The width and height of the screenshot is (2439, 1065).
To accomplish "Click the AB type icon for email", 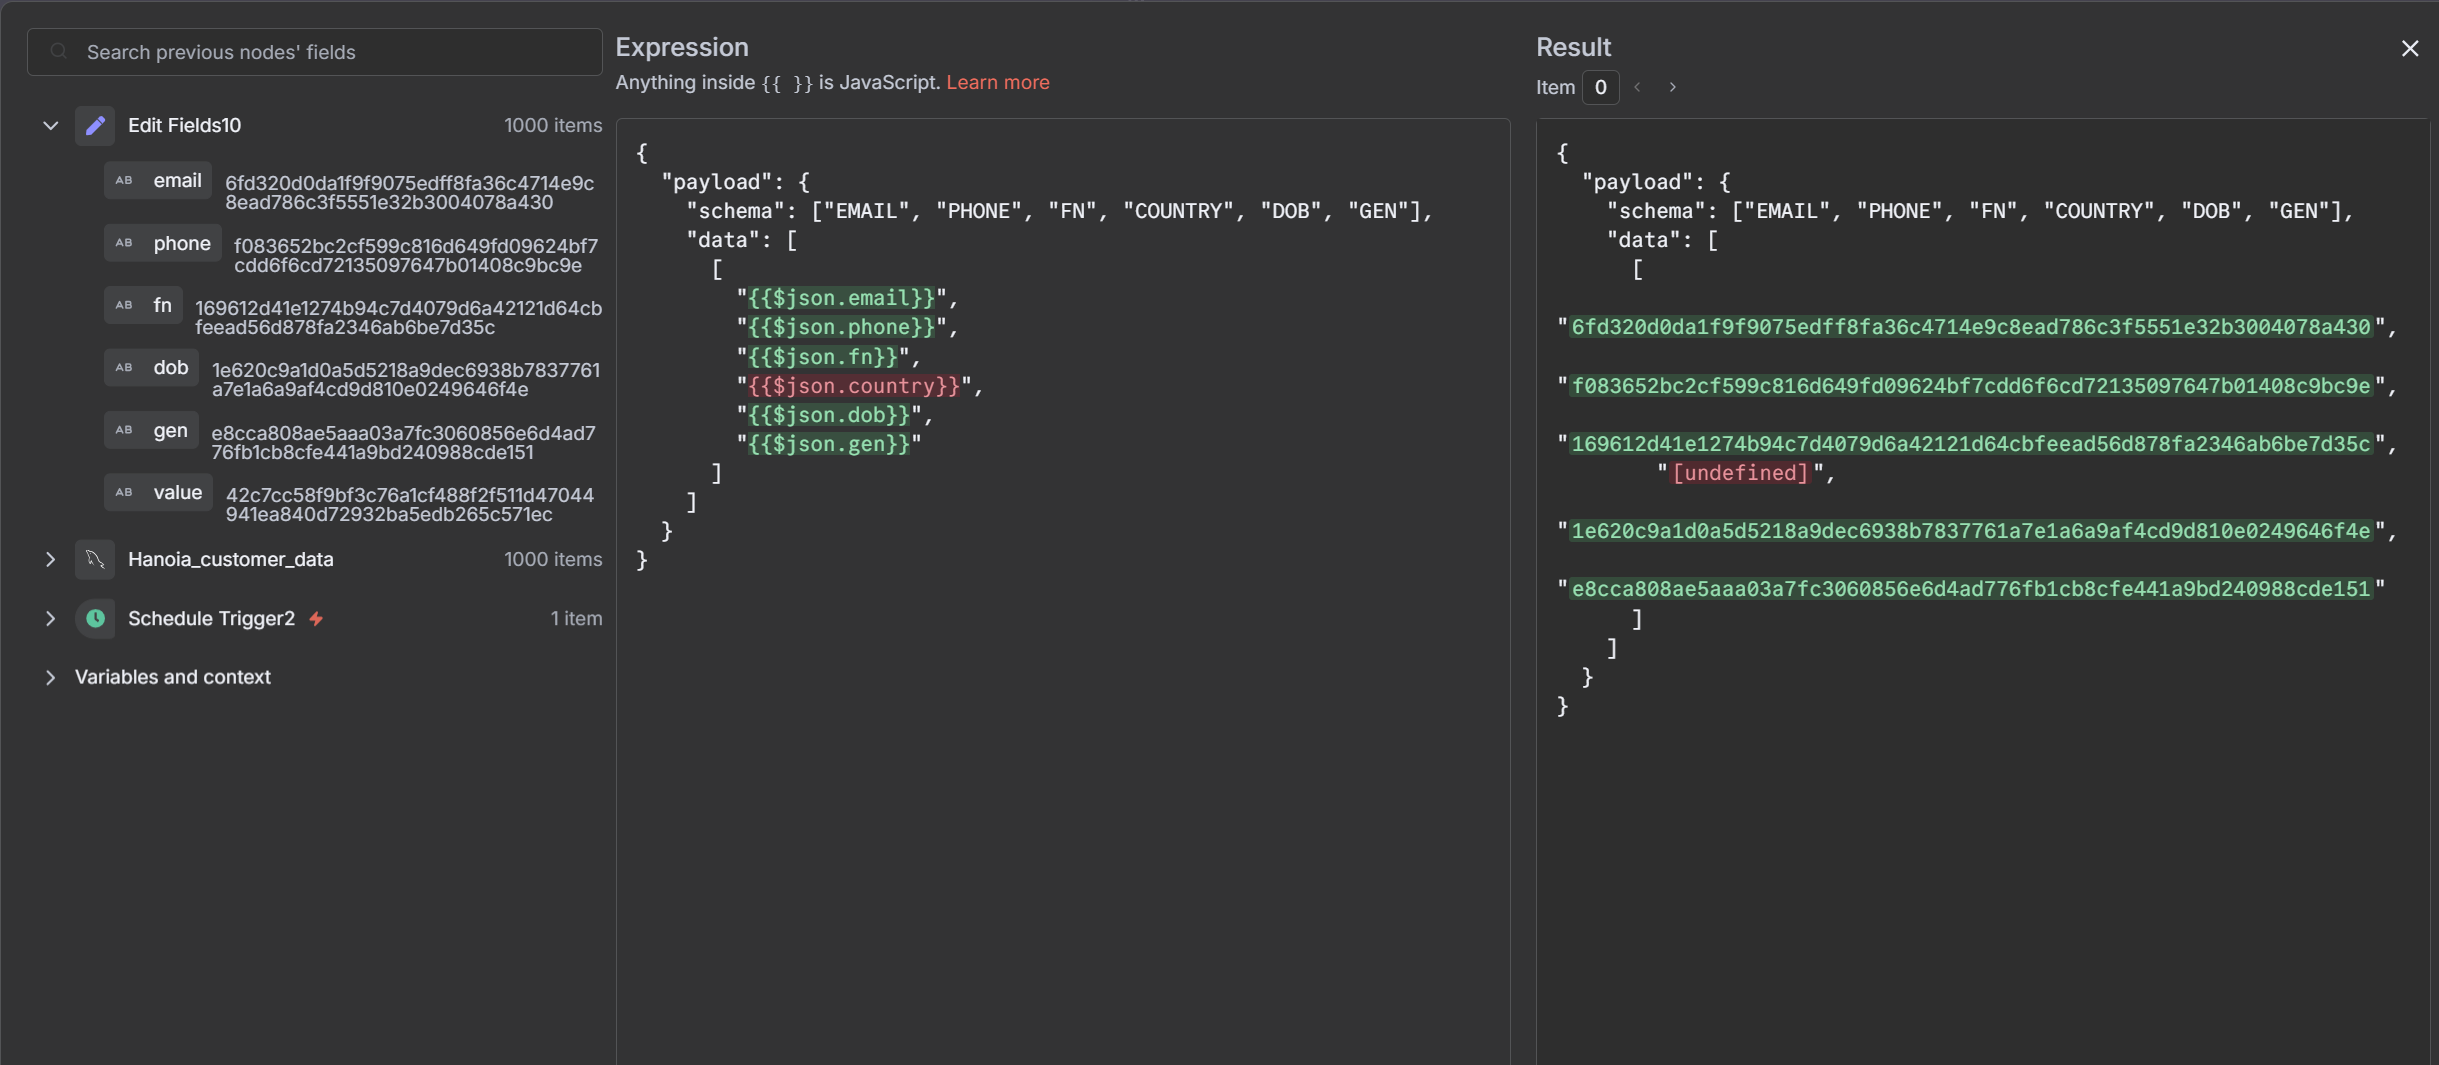I will pos(124,181).
